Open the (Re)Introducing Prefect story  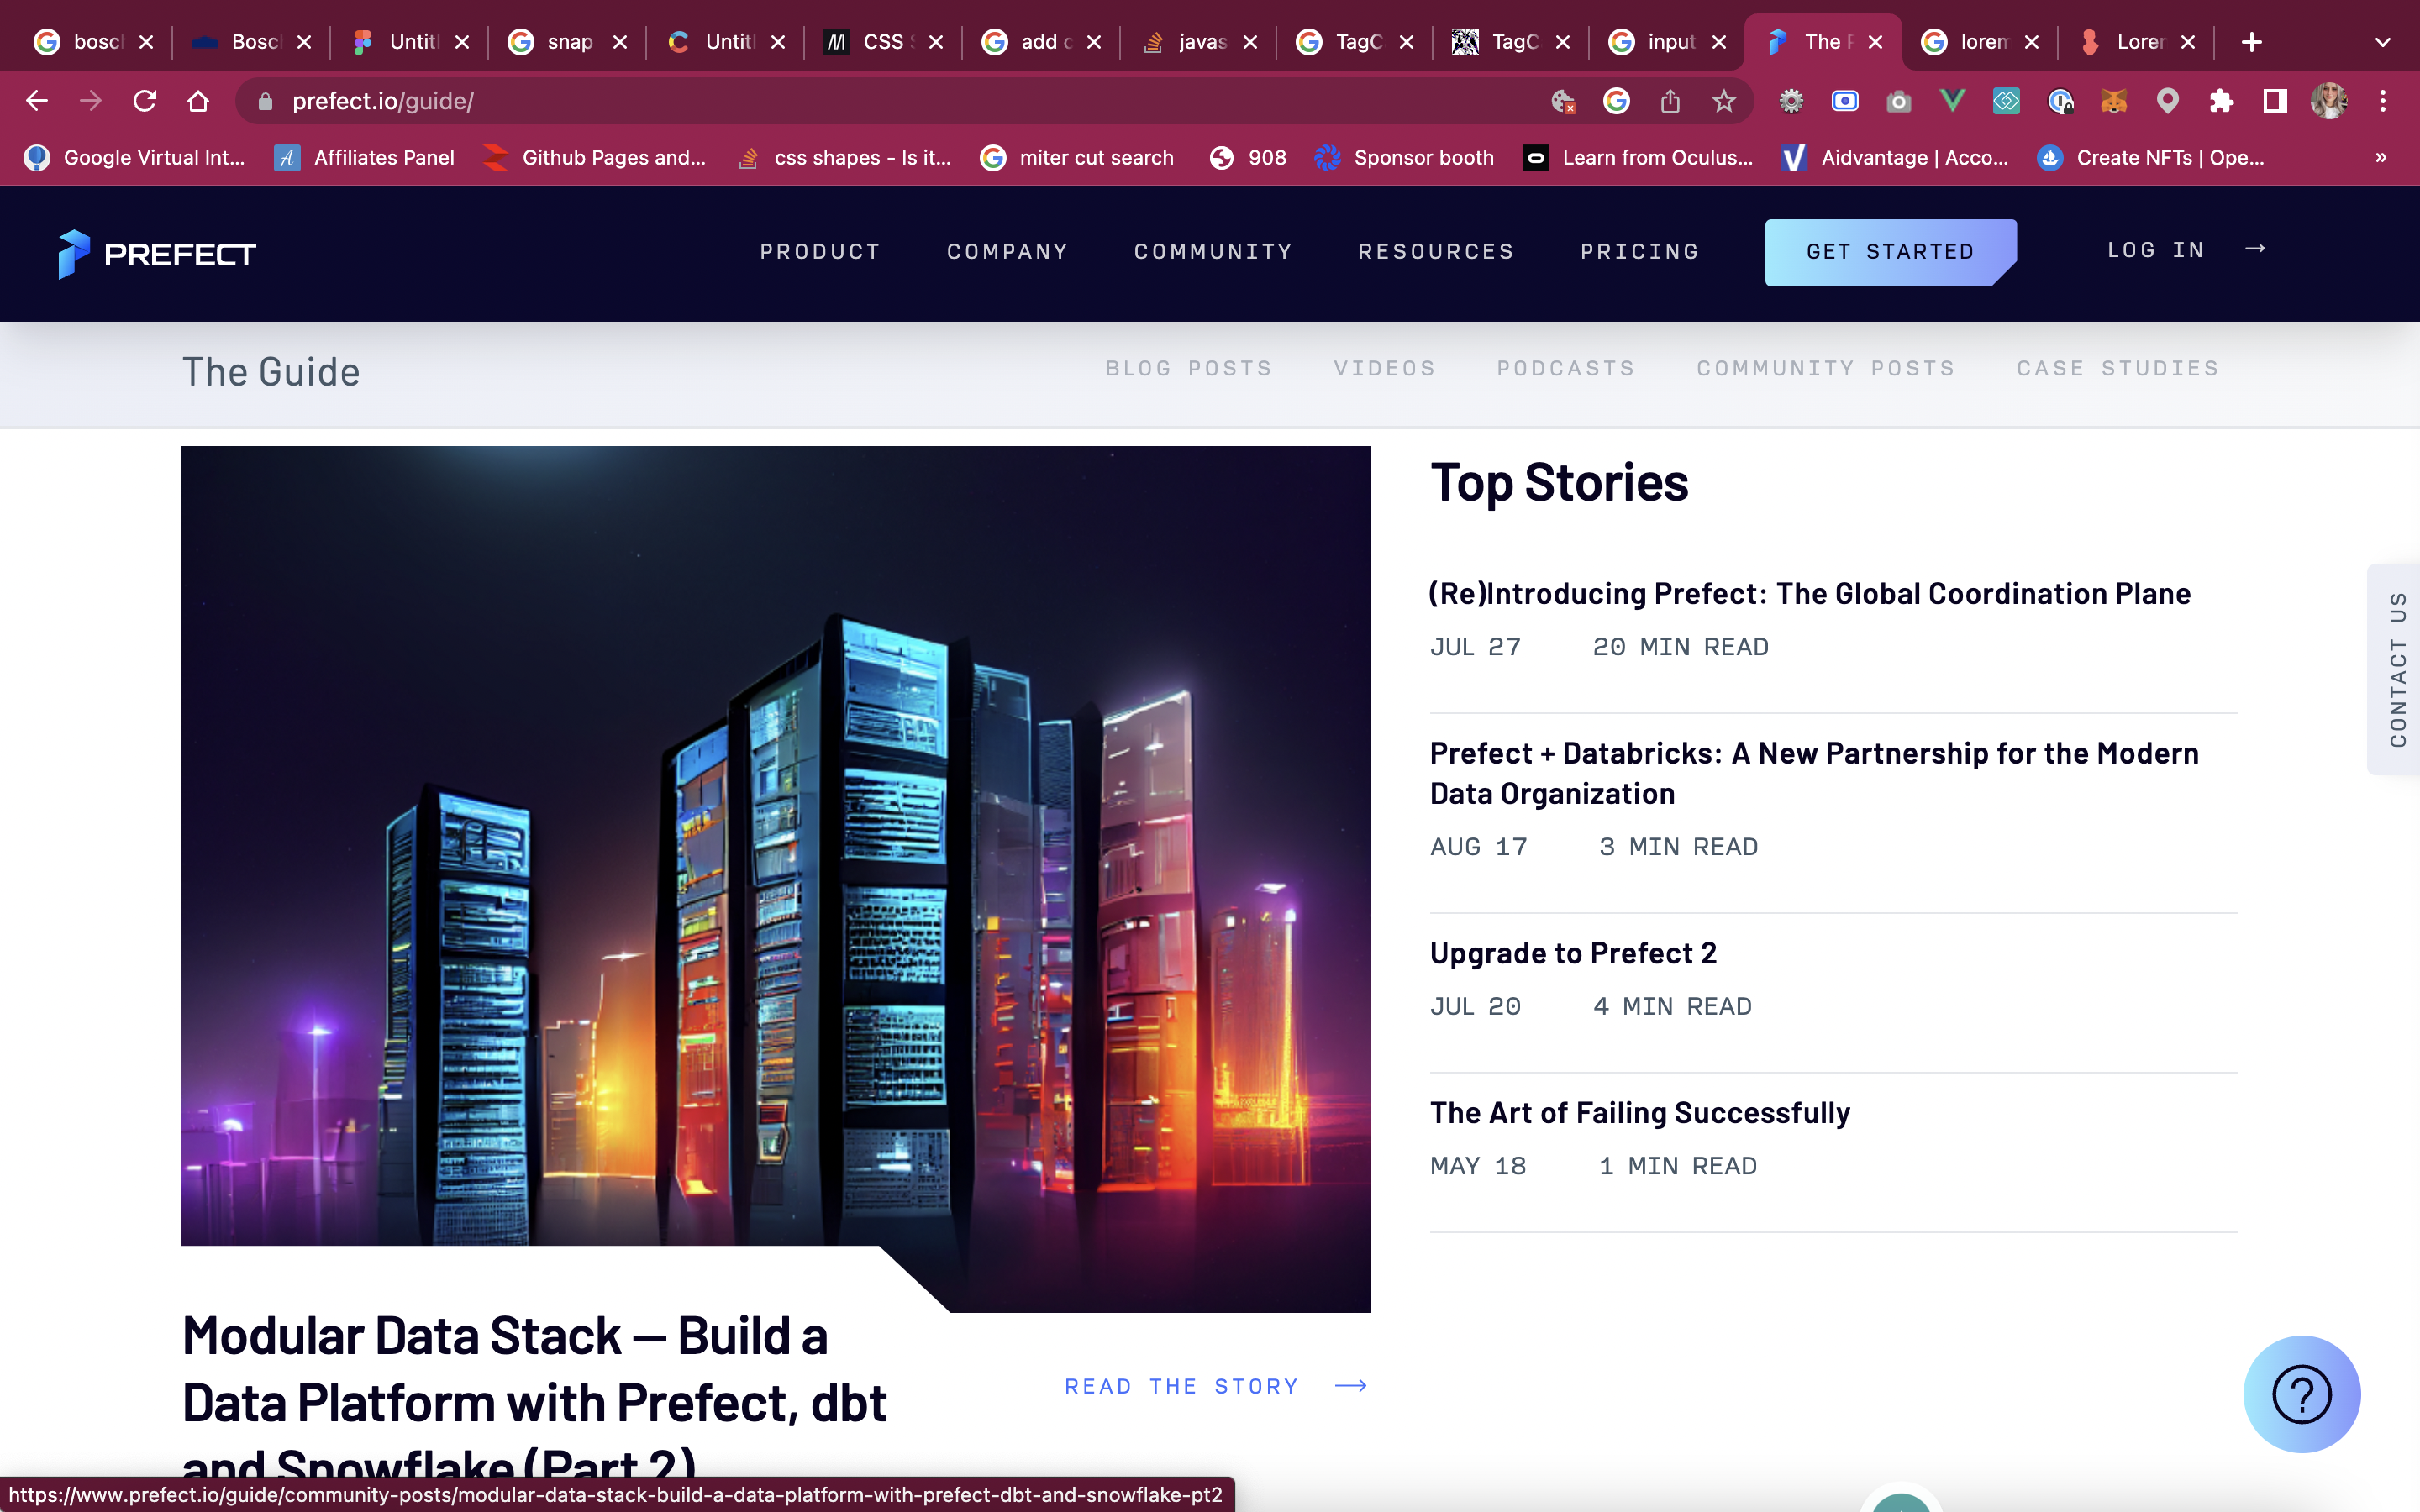pos(1809,594)
